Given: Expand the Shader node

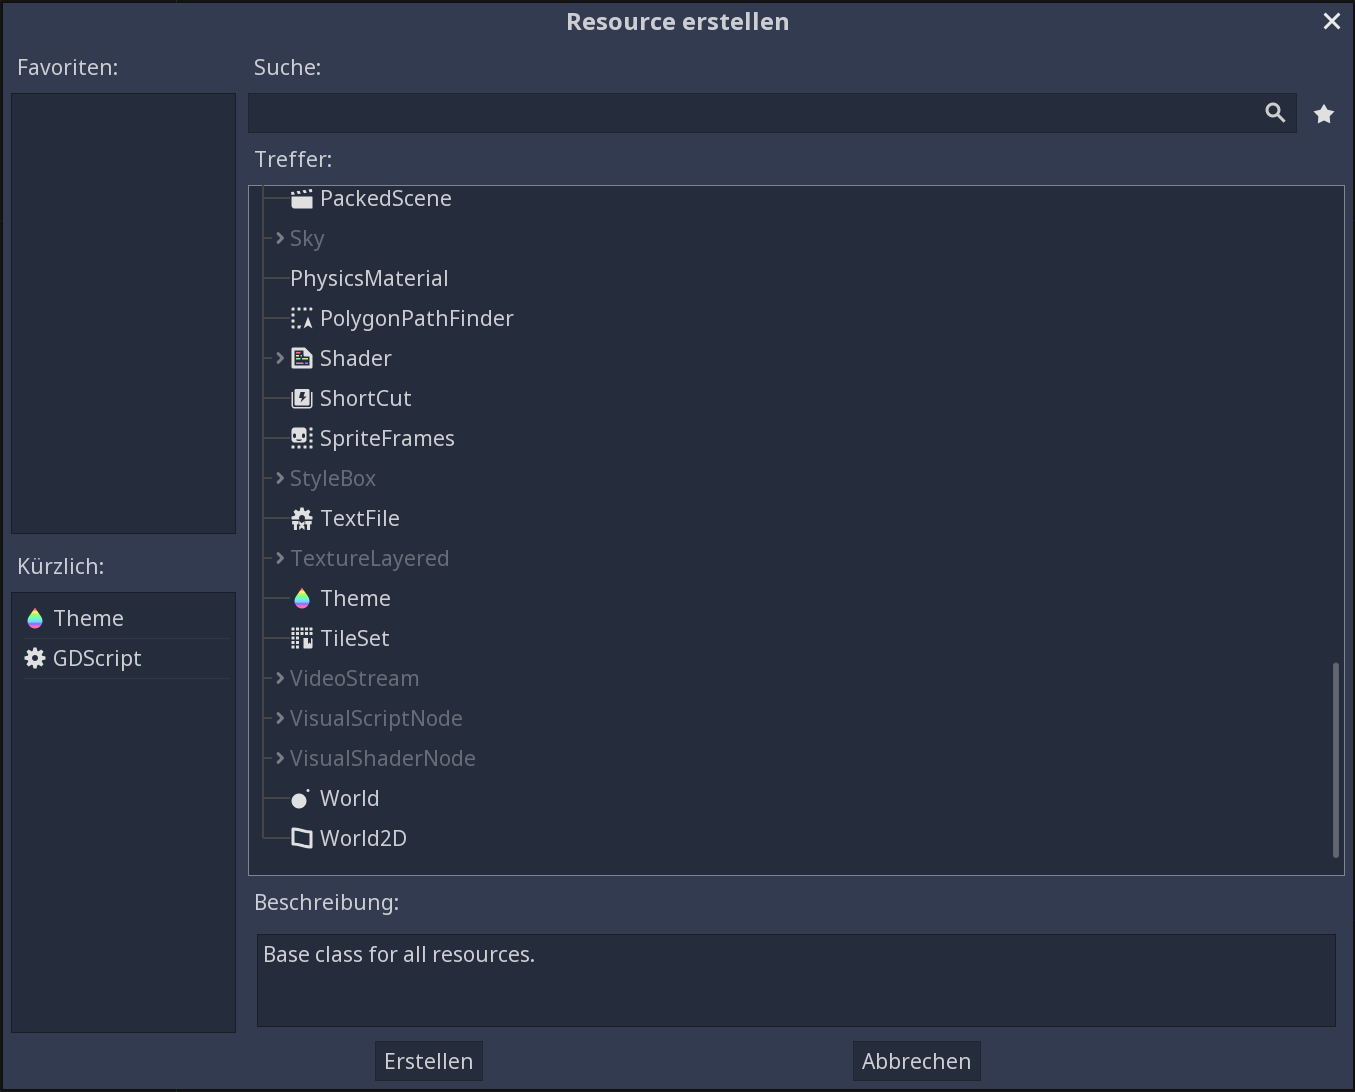Looking at the screenshot, I should (280, 358).
